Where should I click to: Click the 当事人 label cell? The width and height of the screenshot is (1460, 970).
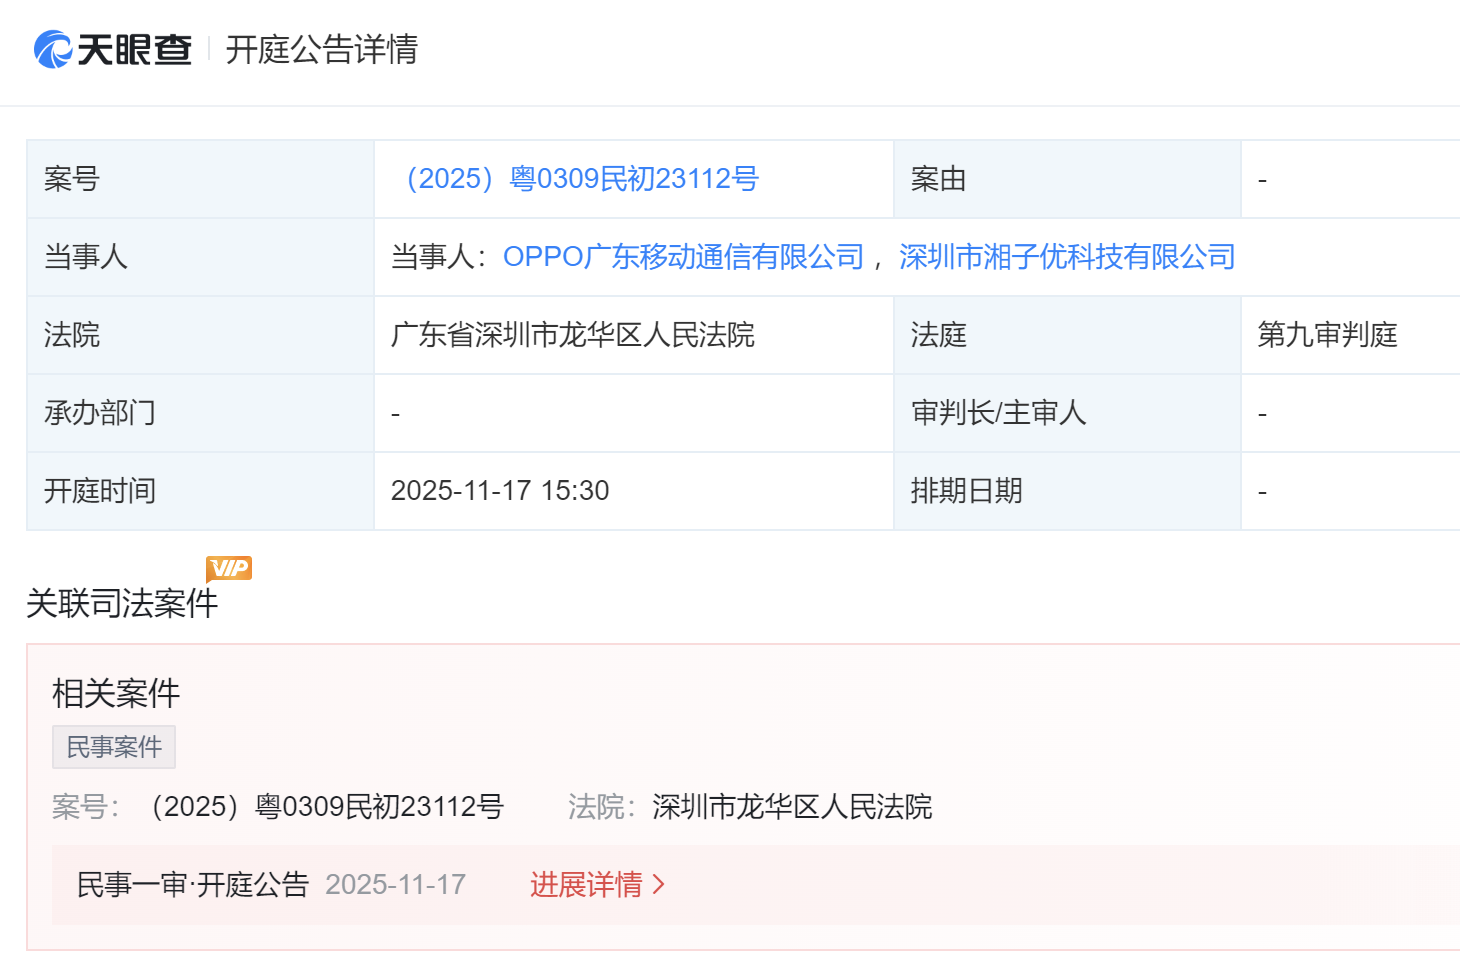(200, 257)
